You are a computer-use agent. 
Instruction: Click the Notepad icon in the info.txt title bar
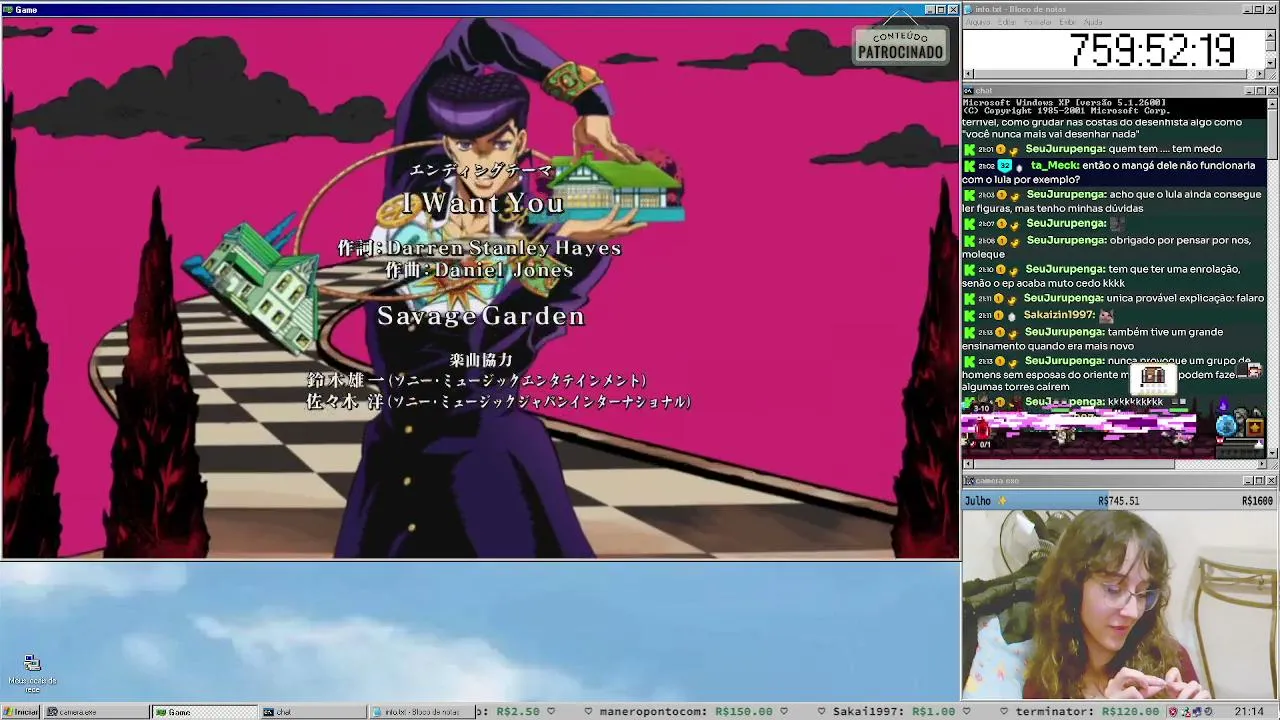click(969, 10)
